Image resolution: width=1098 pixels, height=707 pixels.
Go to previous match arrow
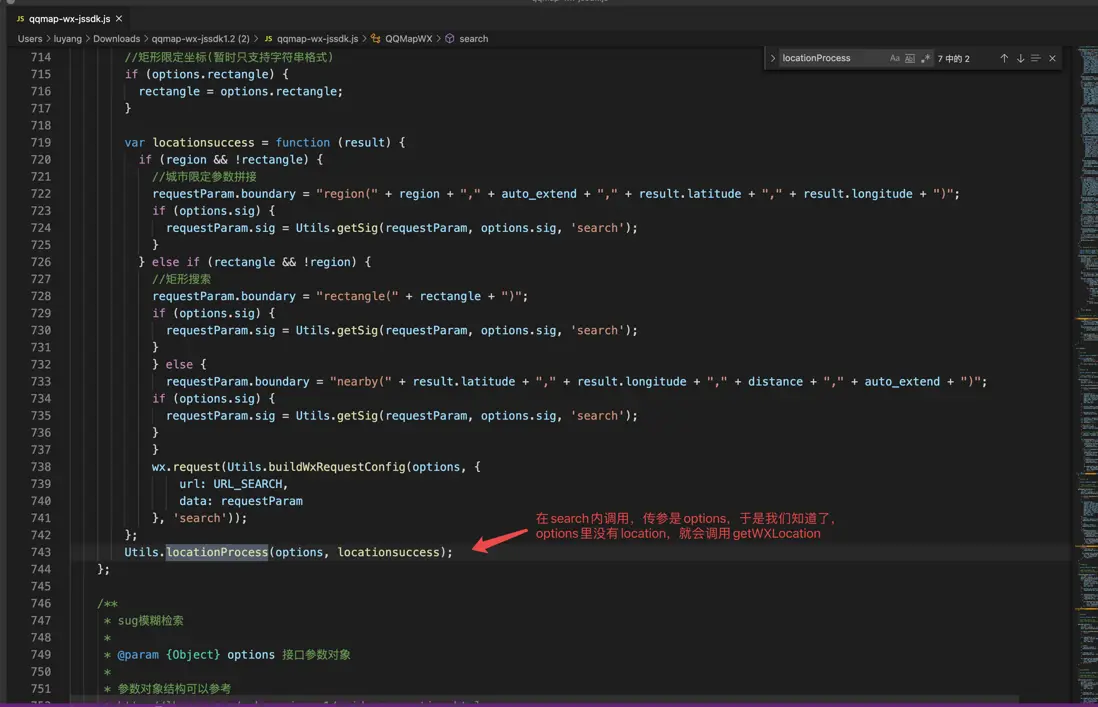(1004, 59)
